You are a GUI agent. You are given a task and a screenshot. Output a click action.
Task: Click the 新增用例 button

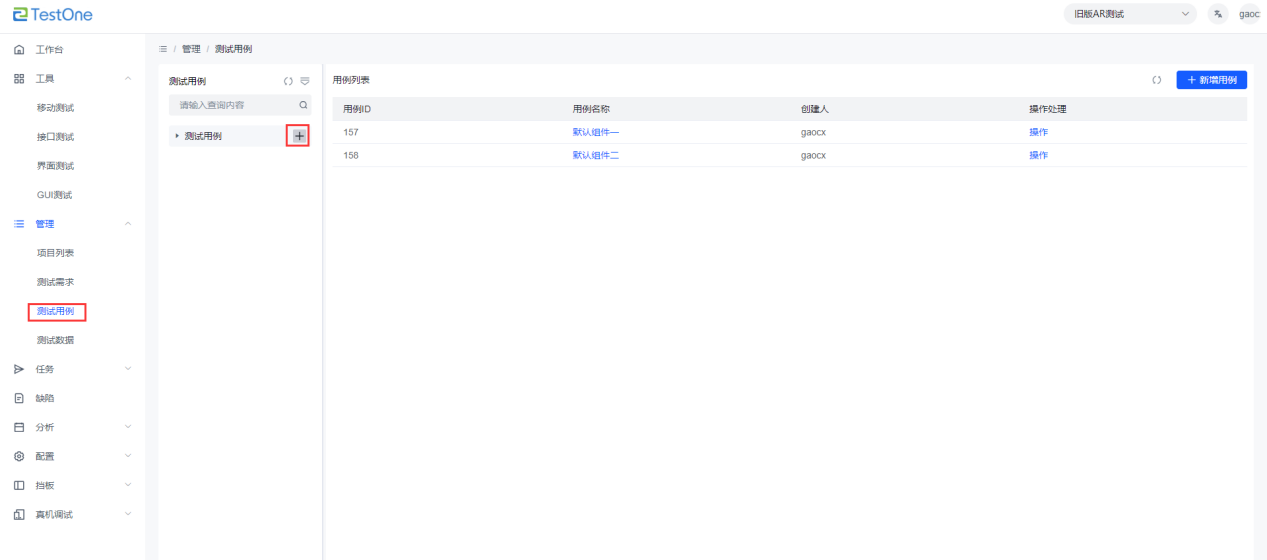(1211, 80)
